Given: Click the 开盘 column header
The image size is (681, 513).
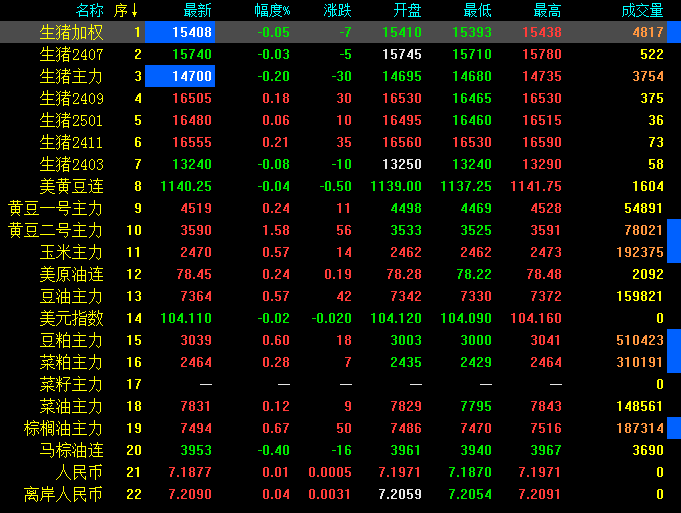Looking at the screenshot, I should [x=407, y=10].
